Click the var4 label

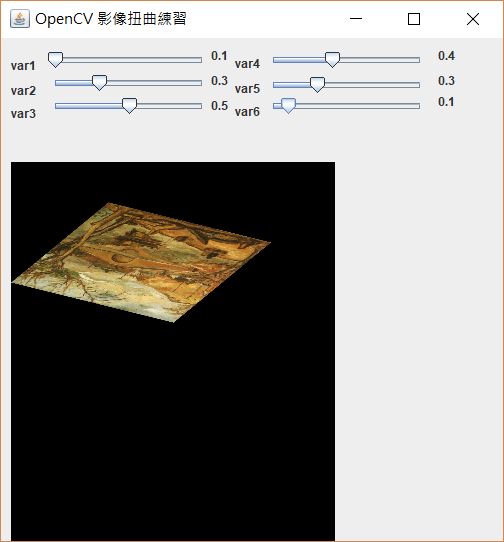click(247, 64)
